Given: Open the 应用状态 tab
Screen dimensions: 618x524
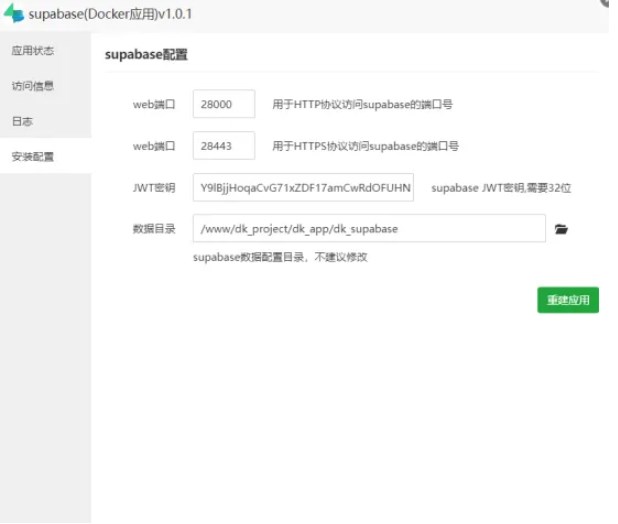Looking at the screenshot, I should pyautogui.click(x=45, y=50).
